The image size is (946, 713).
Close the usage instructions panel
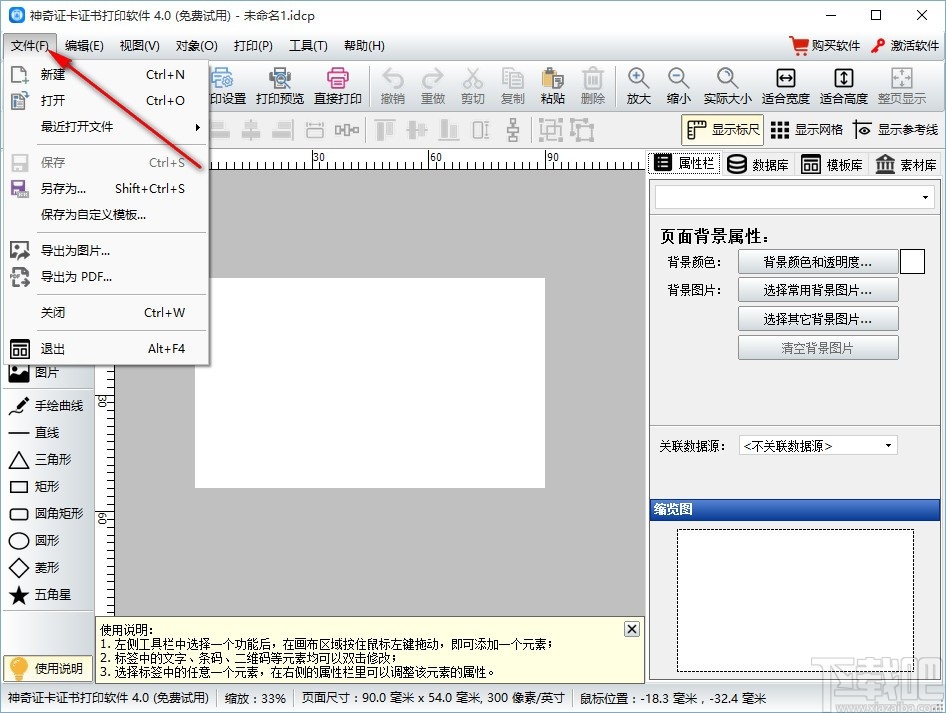click(631, 629)
